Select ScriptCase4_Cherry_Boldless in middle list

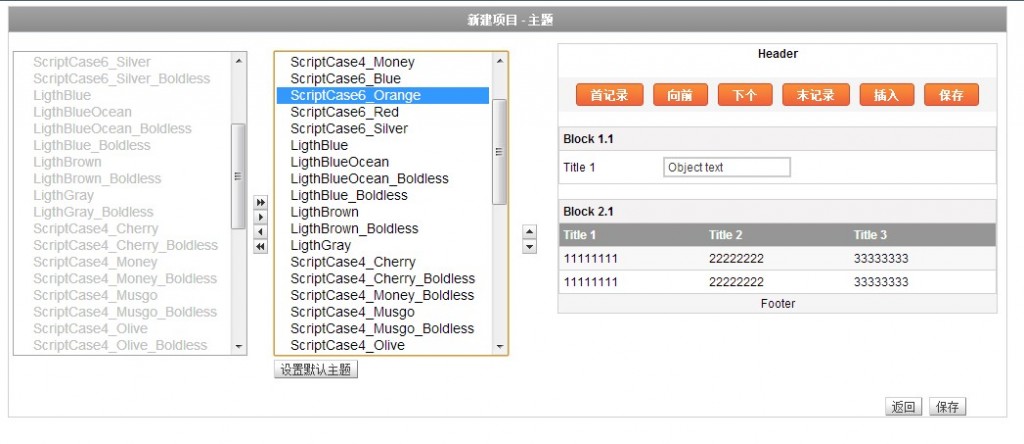point(383,279)
